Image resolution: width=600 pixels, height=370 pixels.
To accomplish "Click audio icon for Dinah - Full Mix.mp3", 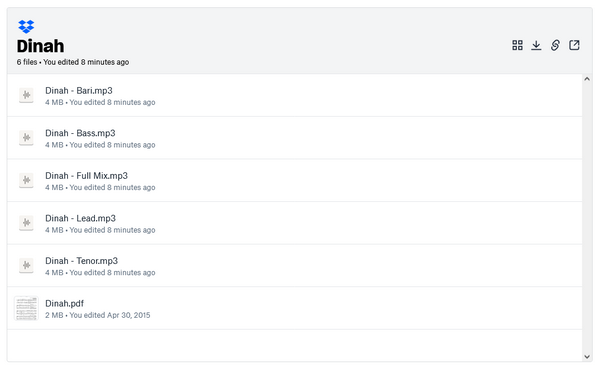I will 26,180.
